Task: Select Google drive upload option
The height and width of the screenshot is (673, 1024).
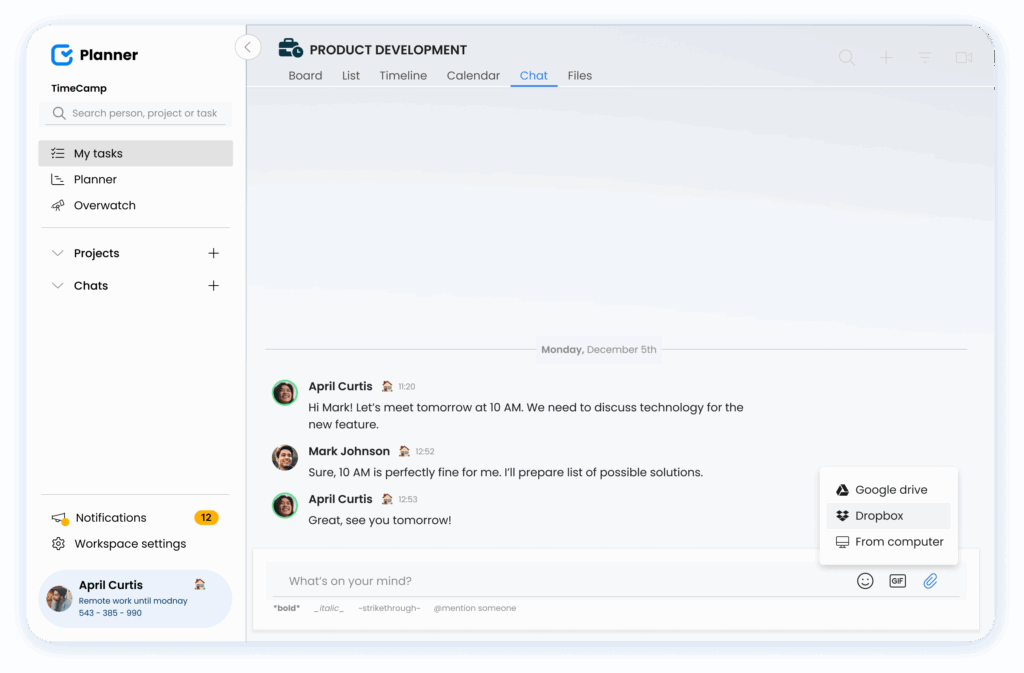Action: (888, 489)
